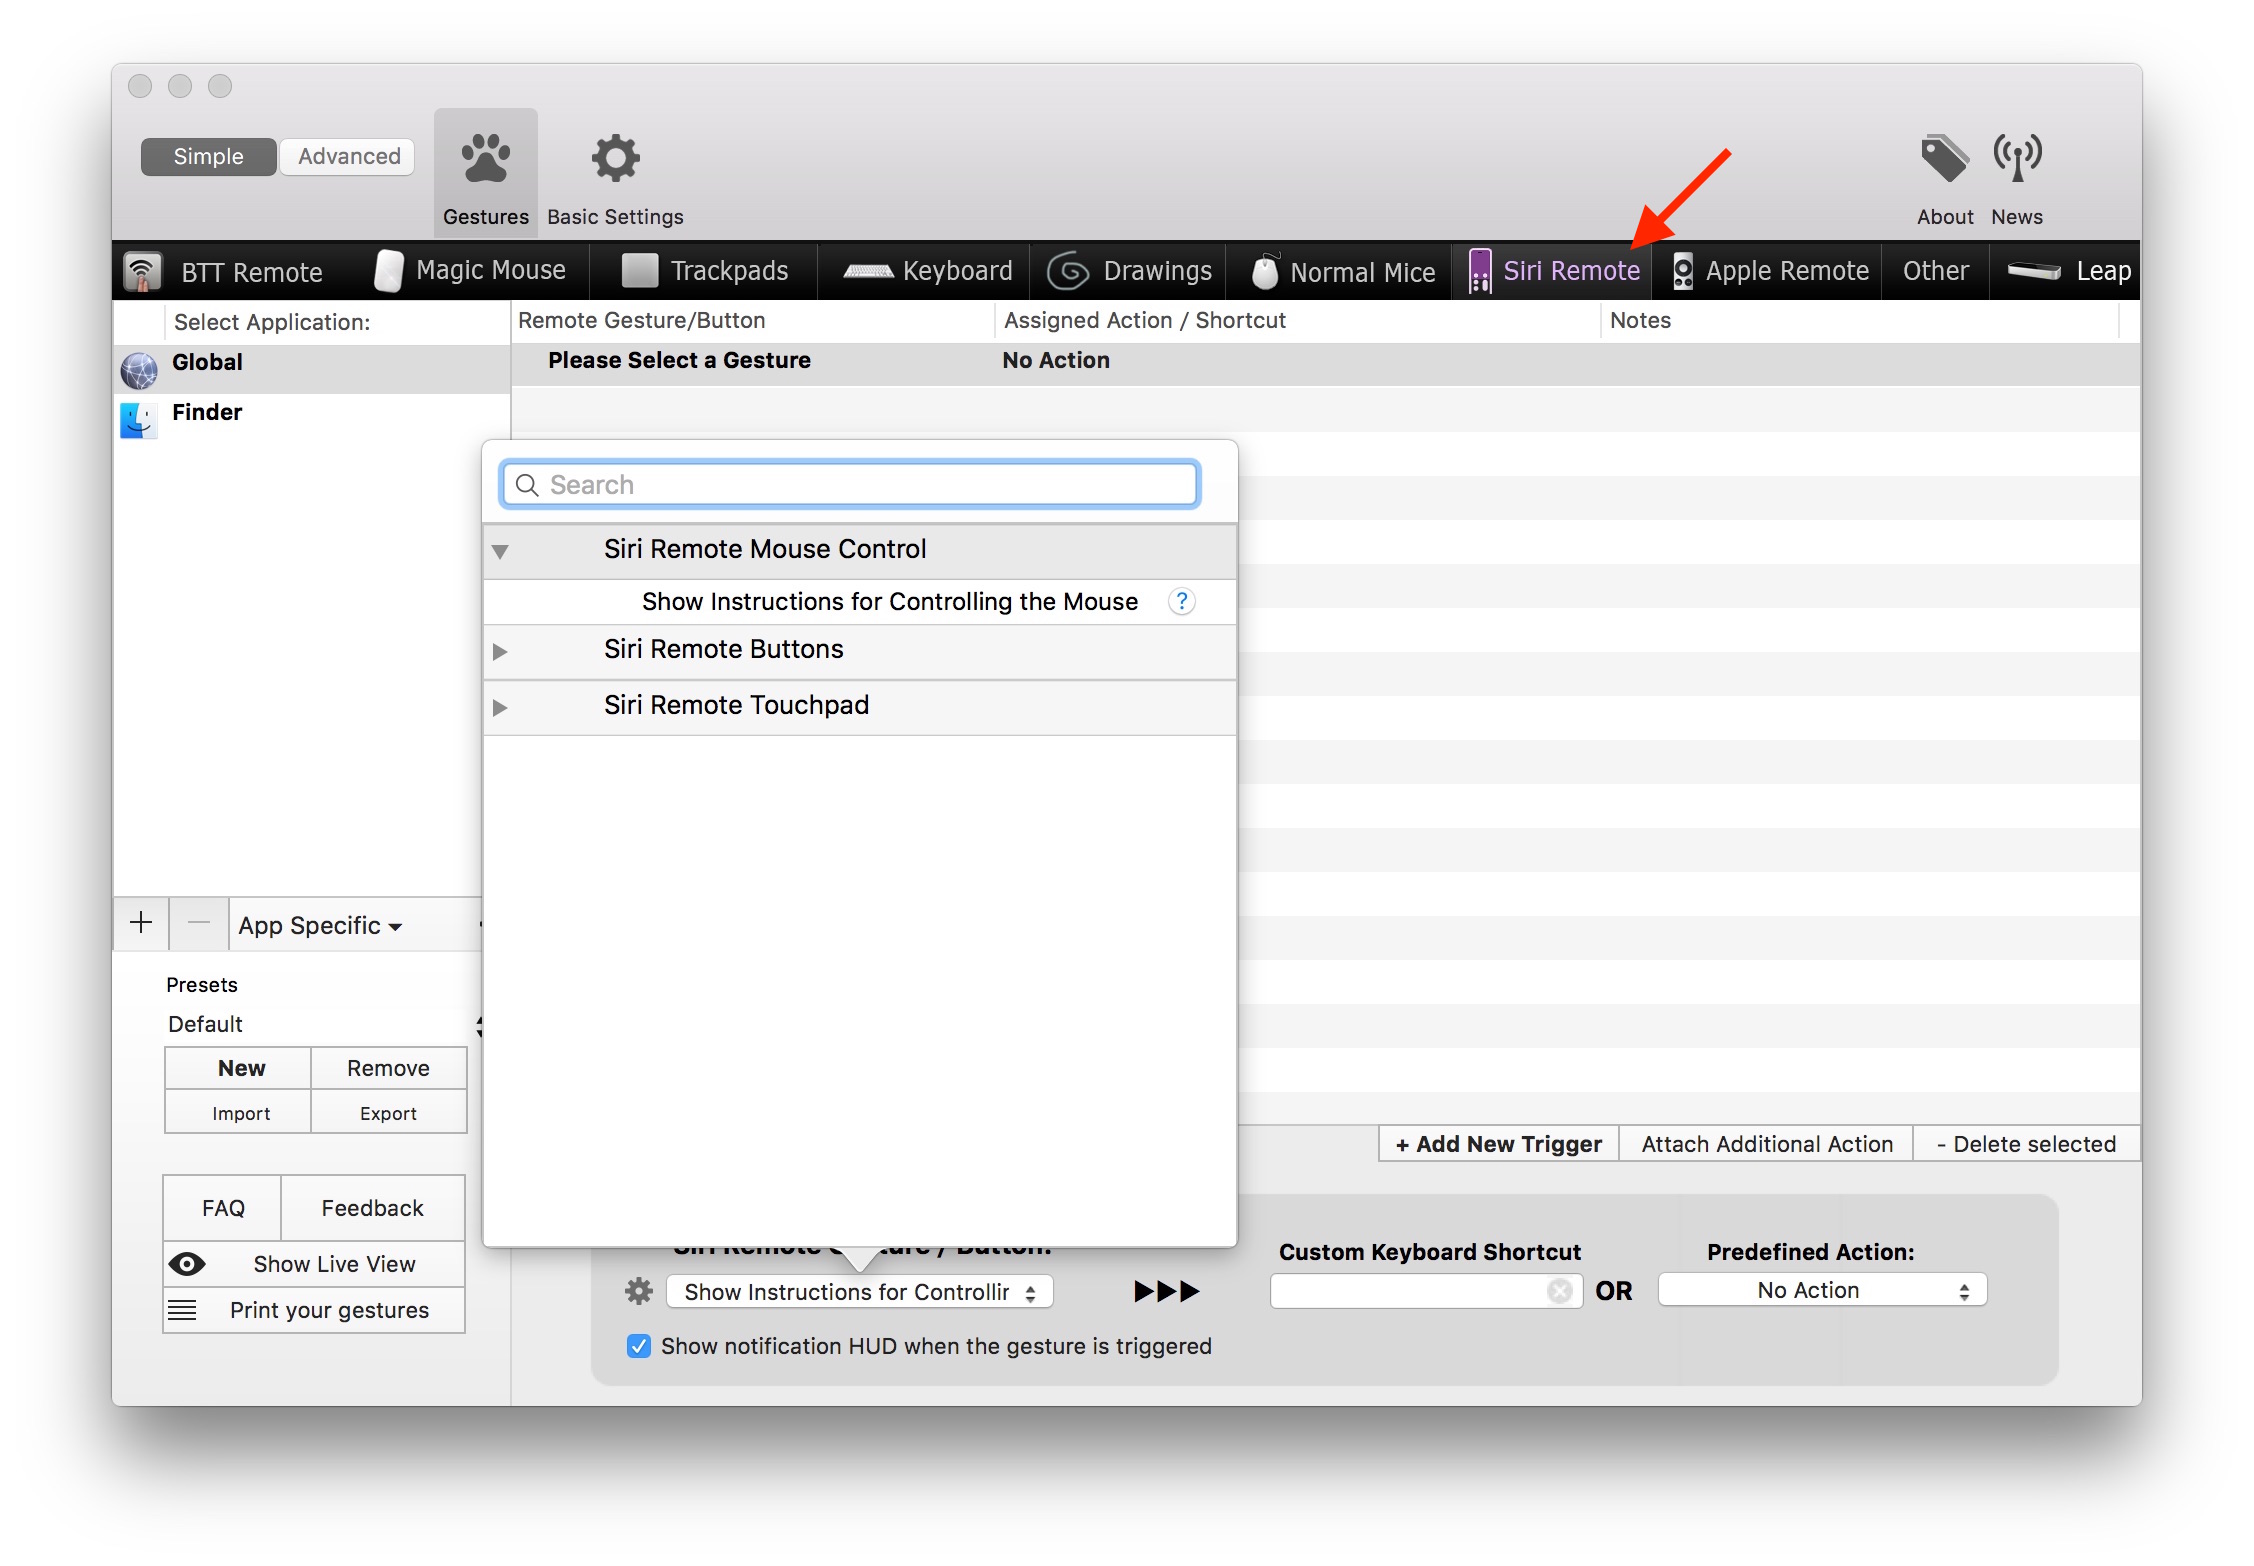Expand Siri Remote Touchpad group
The width and height of the screenshot is (2254, 1566).
click(500, 707)
